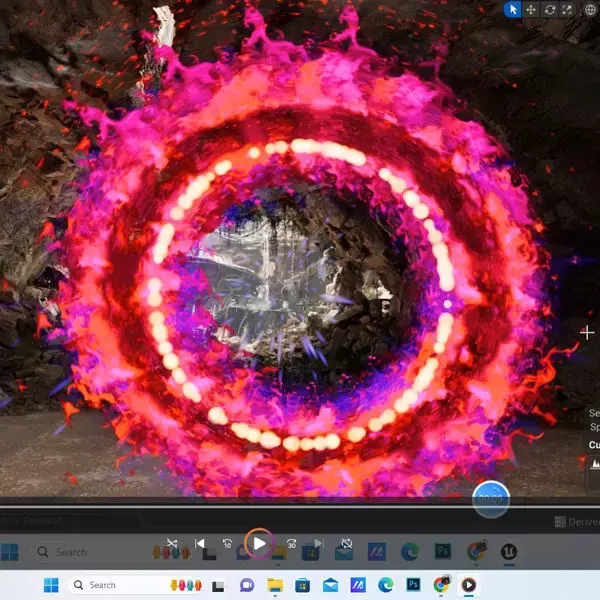Pick the Scale gizmo tool
Viewport: 600px width, 600px height.
click(x=567, y=10)
